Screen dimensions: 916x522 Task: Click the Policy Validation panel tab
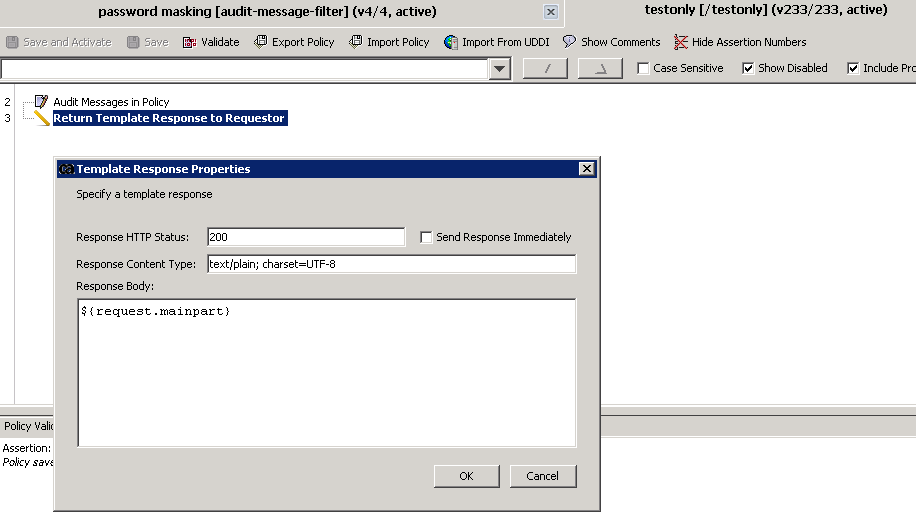coord(27,426)
